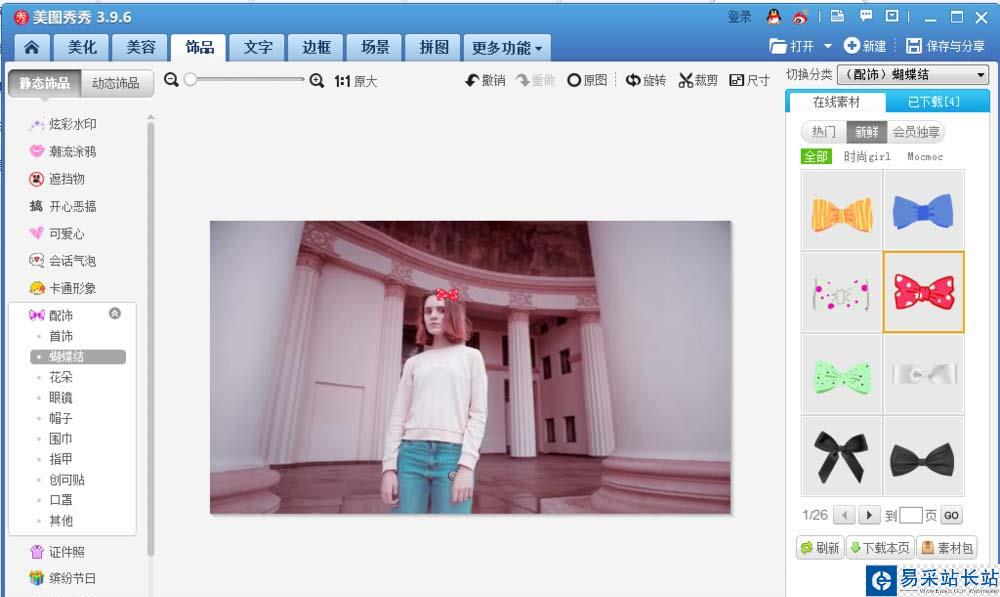Collapse the 配饰 category section
Viewport: 1000px width, 597px height.
[x=115, y=313]
